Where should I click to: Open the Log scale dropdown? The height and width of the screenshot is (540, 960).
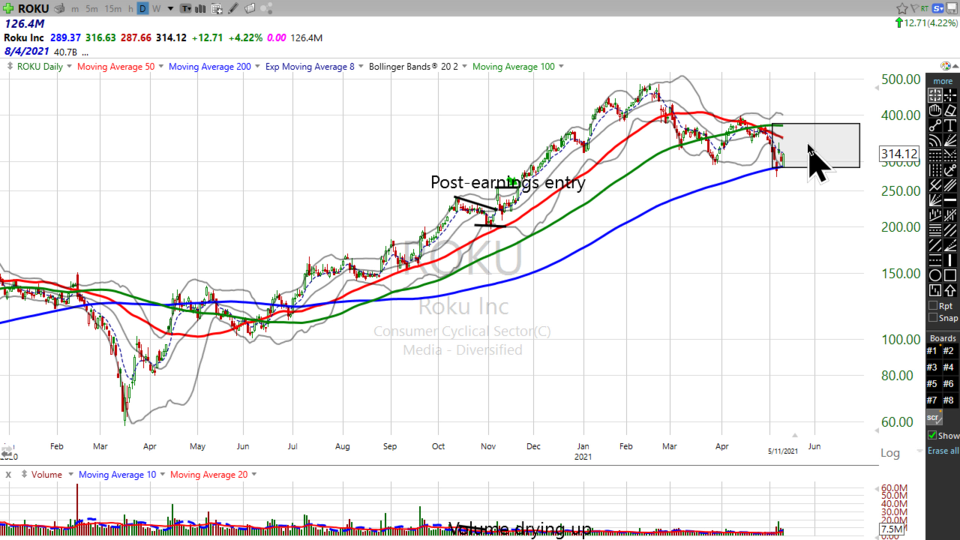coord(891,453)
